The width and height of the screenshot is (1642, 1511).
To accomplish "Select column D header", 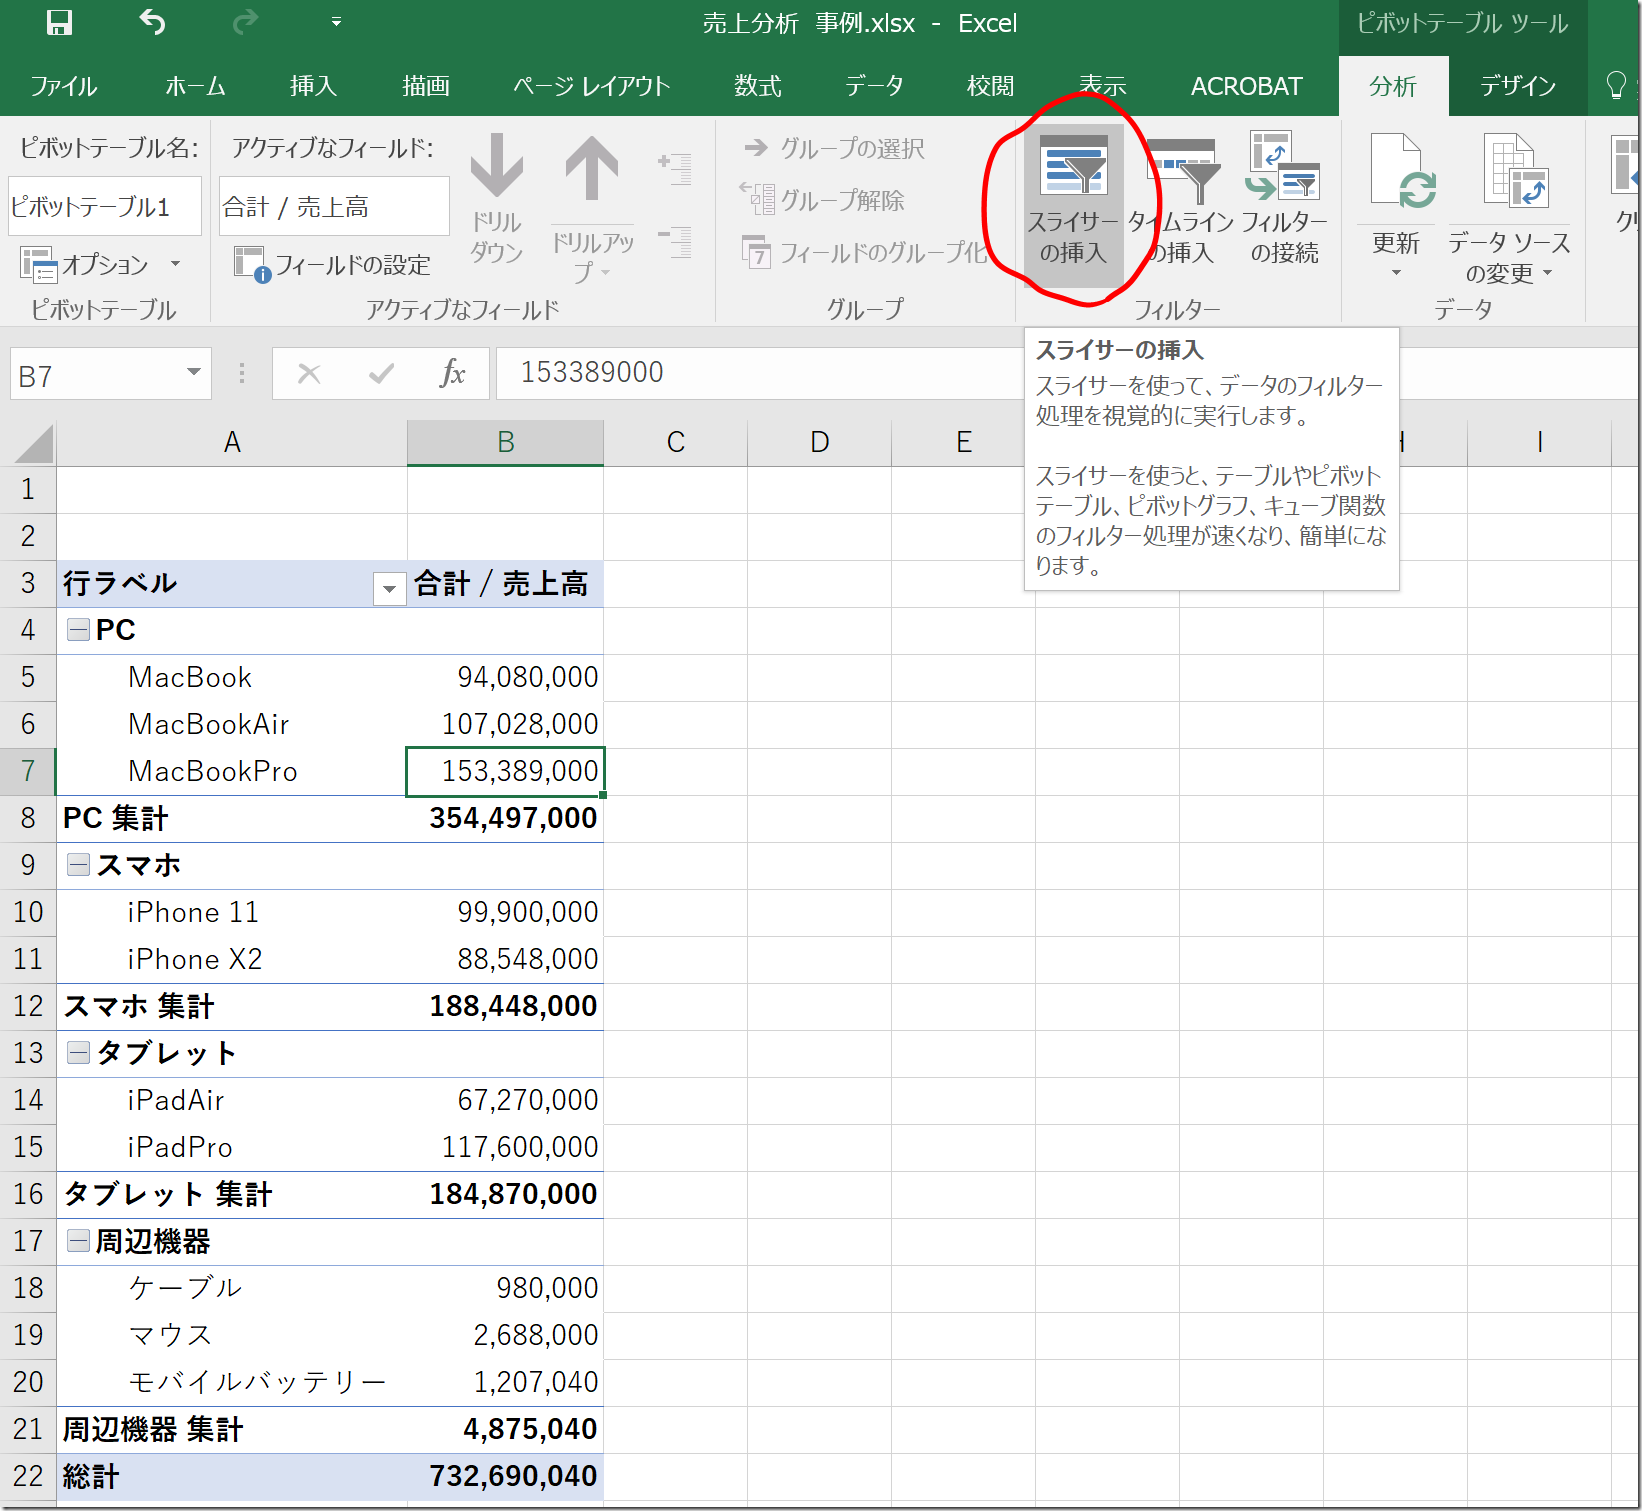I will [x=820, y=442].
